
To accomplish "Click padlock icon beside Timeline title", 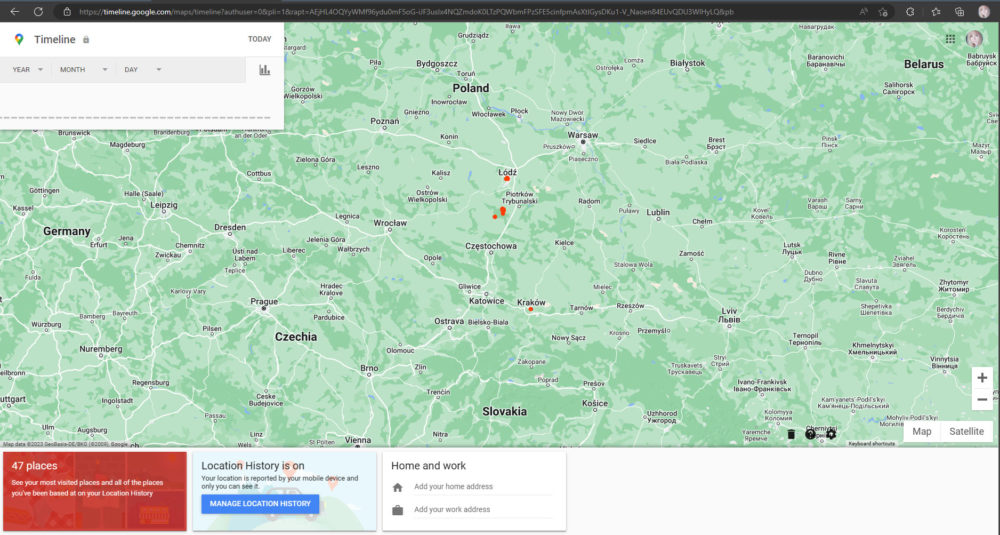I will [86, 40].
